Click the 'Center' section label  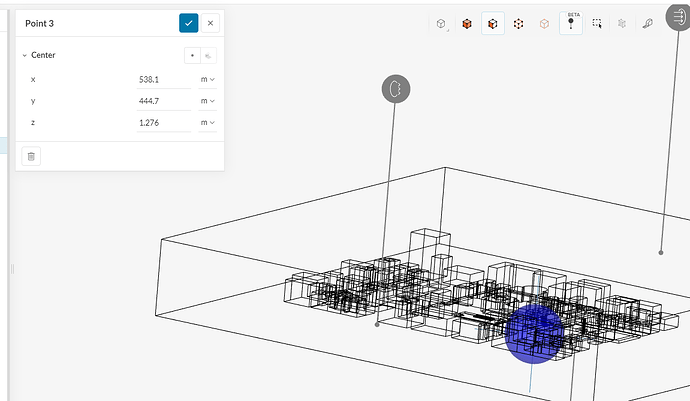coord(43,55)
